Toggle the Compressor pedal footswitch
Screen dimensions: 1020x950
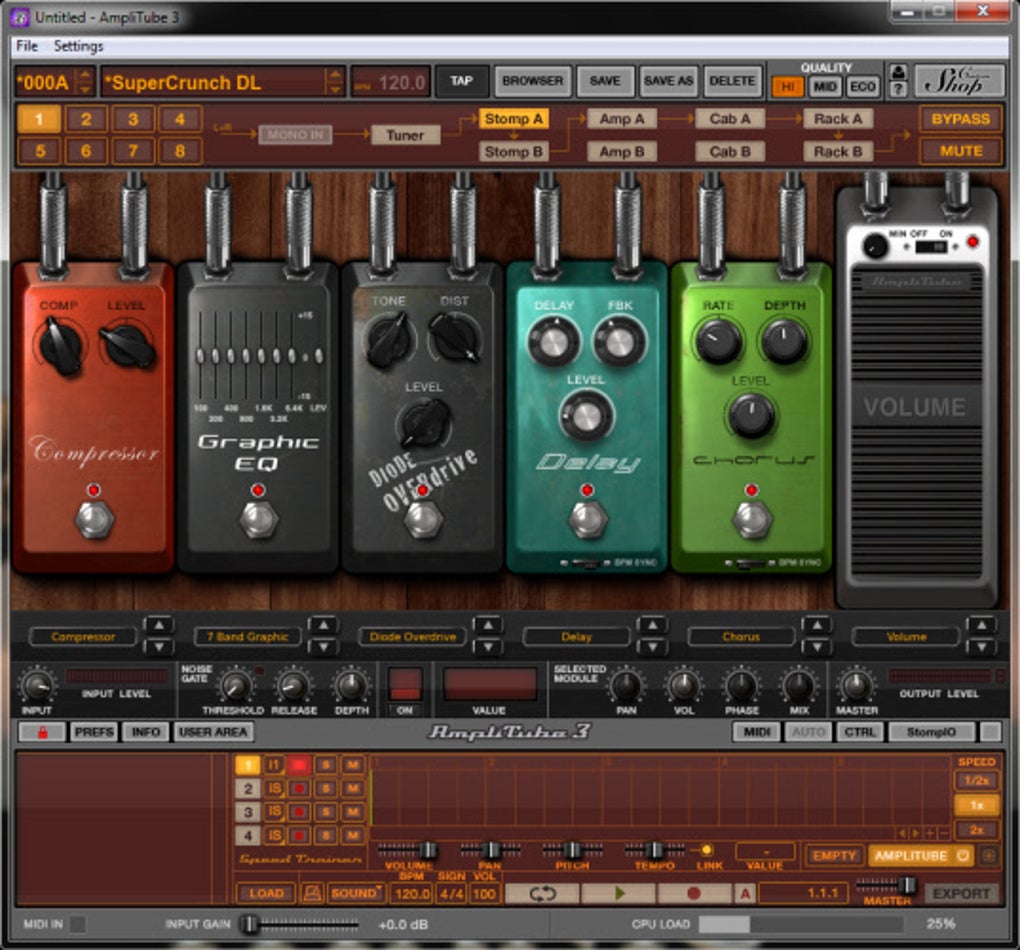pyautogui.click(x=95, y=519)
